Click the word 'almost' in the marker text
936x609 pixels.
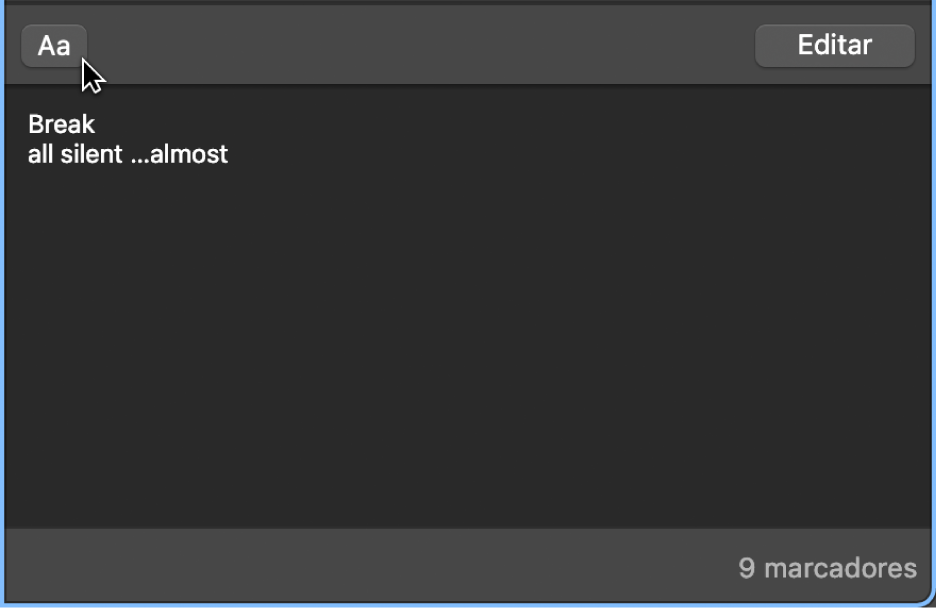pyautogui.click(x=189, y=155)
